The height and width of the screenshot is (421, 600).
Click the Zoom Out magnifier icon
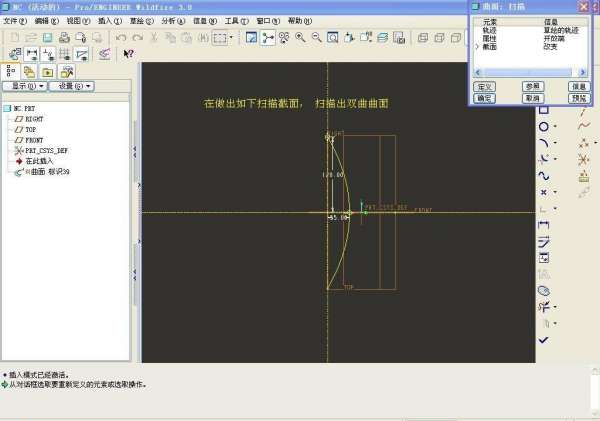point(317,38)
